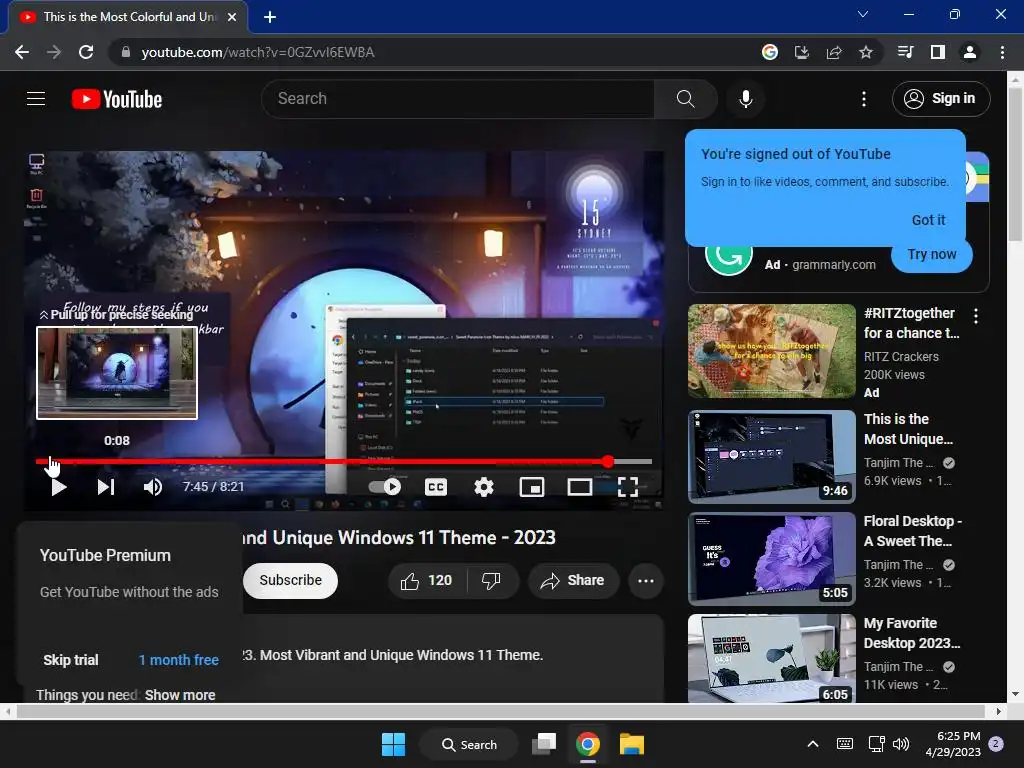The image size is (1024, 768).
Task: Open options for RITZtogether ad
Action: (x=976, y=317)
